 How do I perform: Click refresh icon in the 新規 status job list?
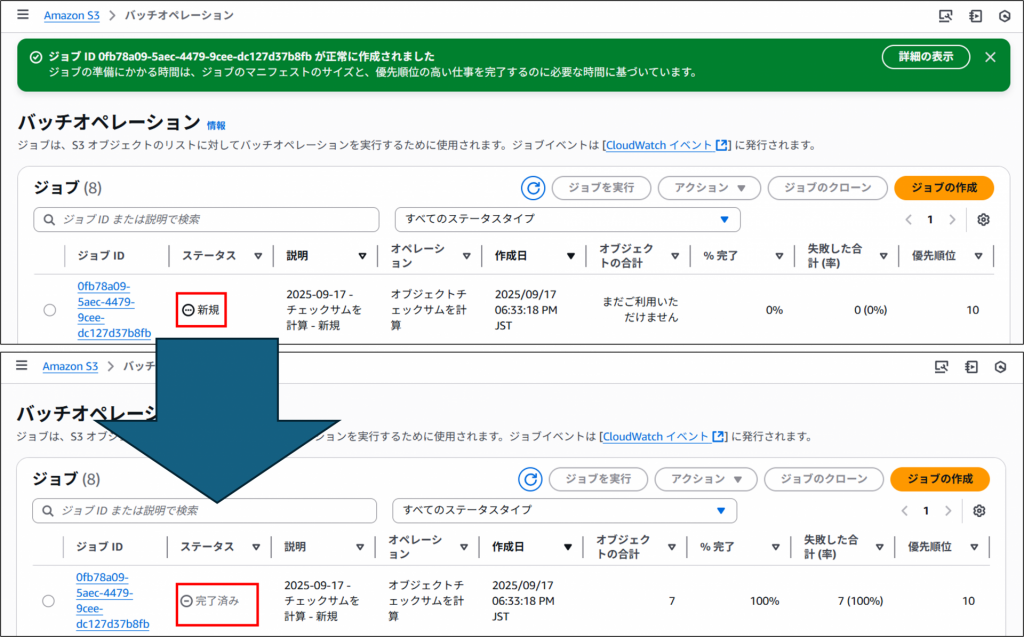(x=534, y=188)
